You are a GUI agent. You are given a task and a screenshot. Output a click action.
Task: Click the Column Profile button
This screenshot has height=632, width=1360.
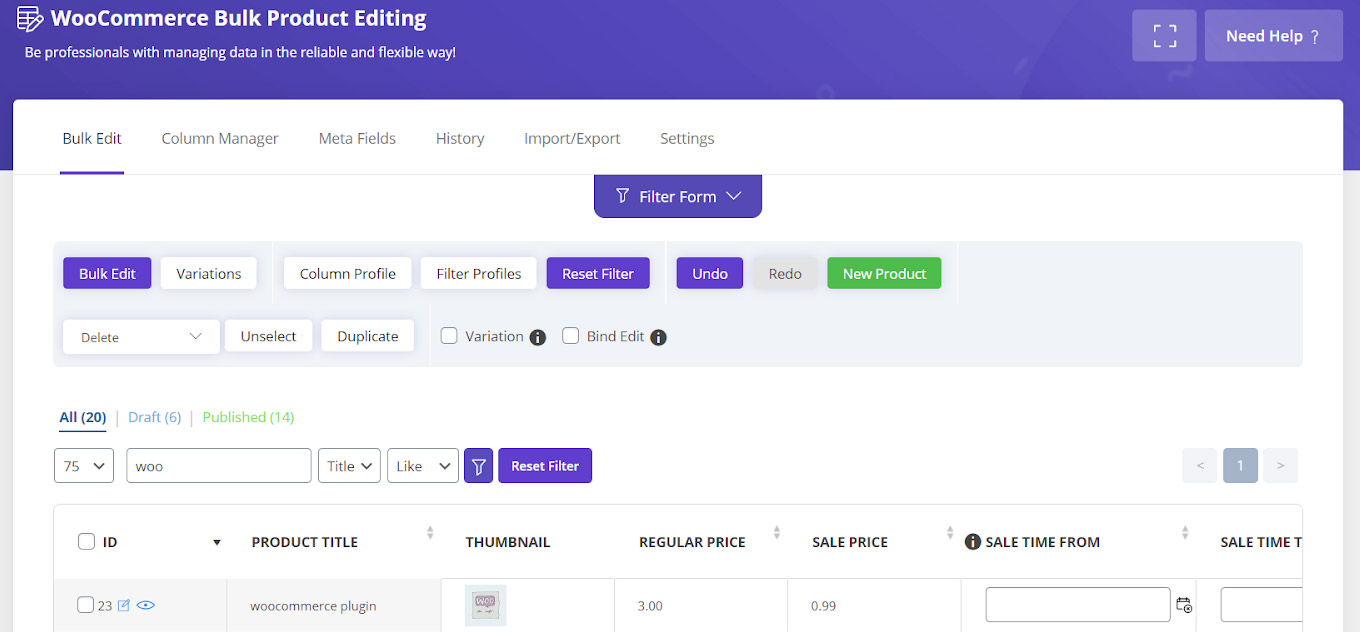(348, 273)
